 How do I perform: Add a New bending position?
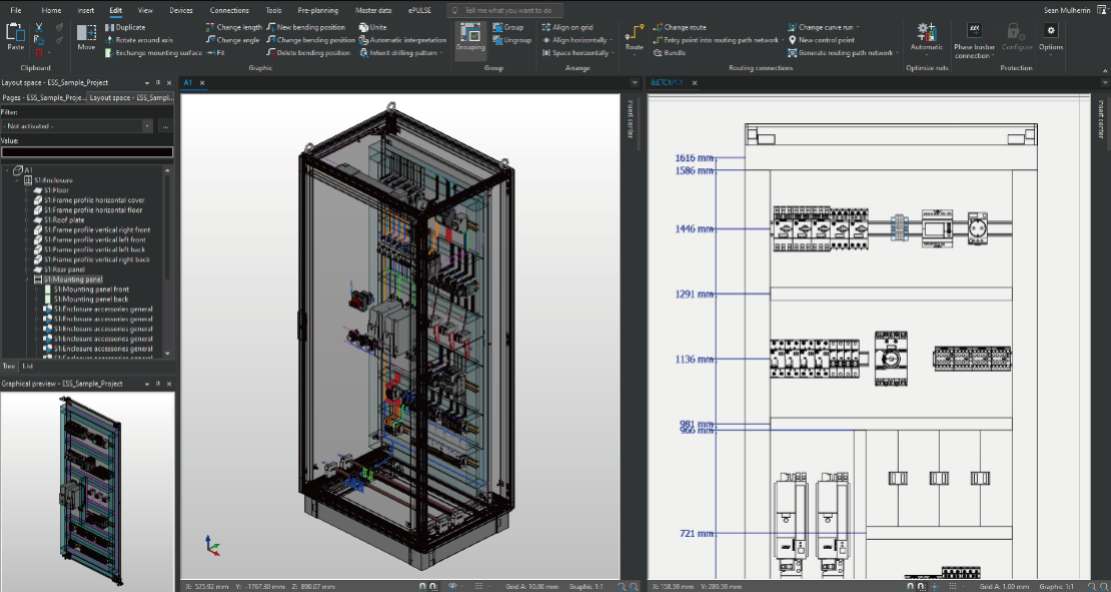tap(306, 27)
